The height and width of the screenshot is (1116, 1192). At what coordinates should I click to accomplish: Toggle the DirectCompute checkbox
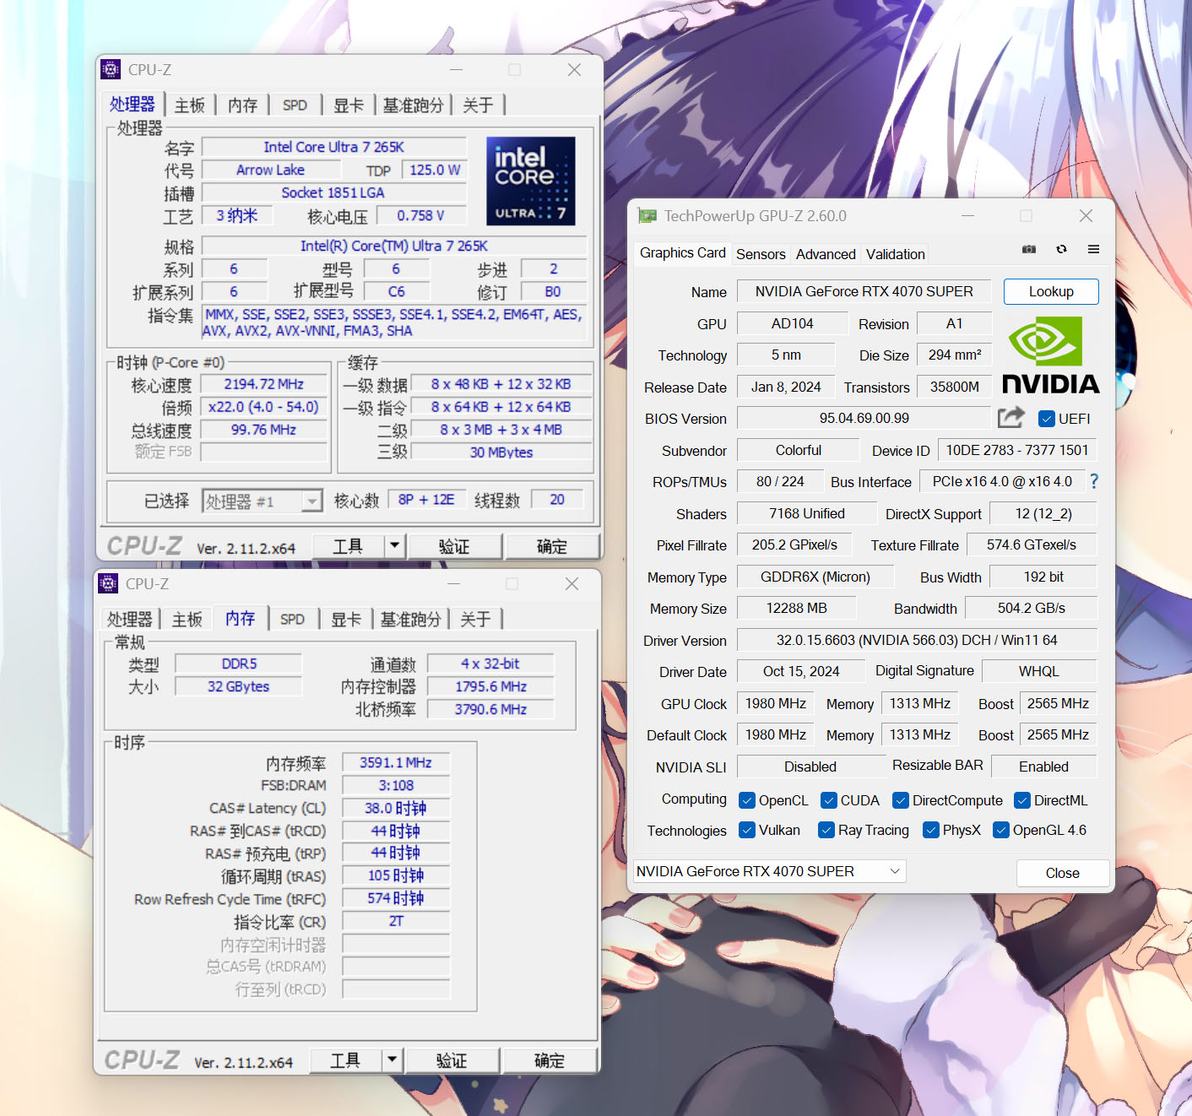(901, 801)
